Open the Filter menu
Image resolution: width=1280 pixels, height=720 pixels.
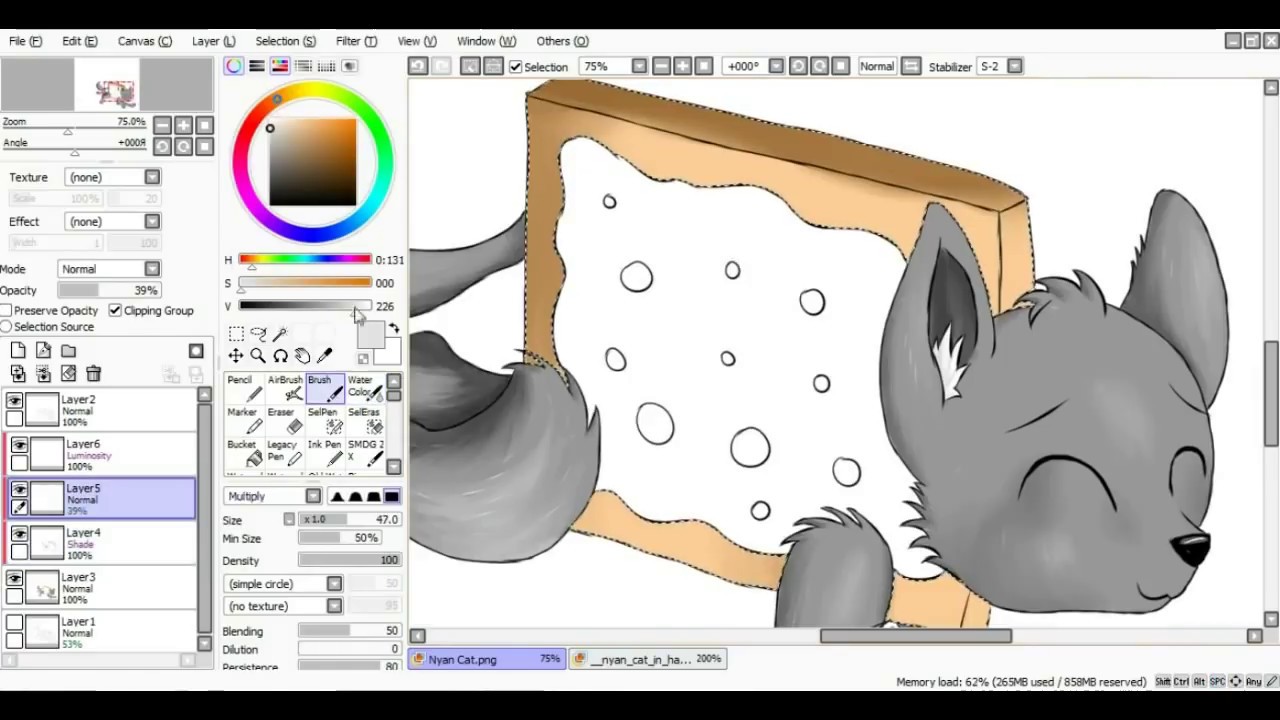[x=356, y=41]
